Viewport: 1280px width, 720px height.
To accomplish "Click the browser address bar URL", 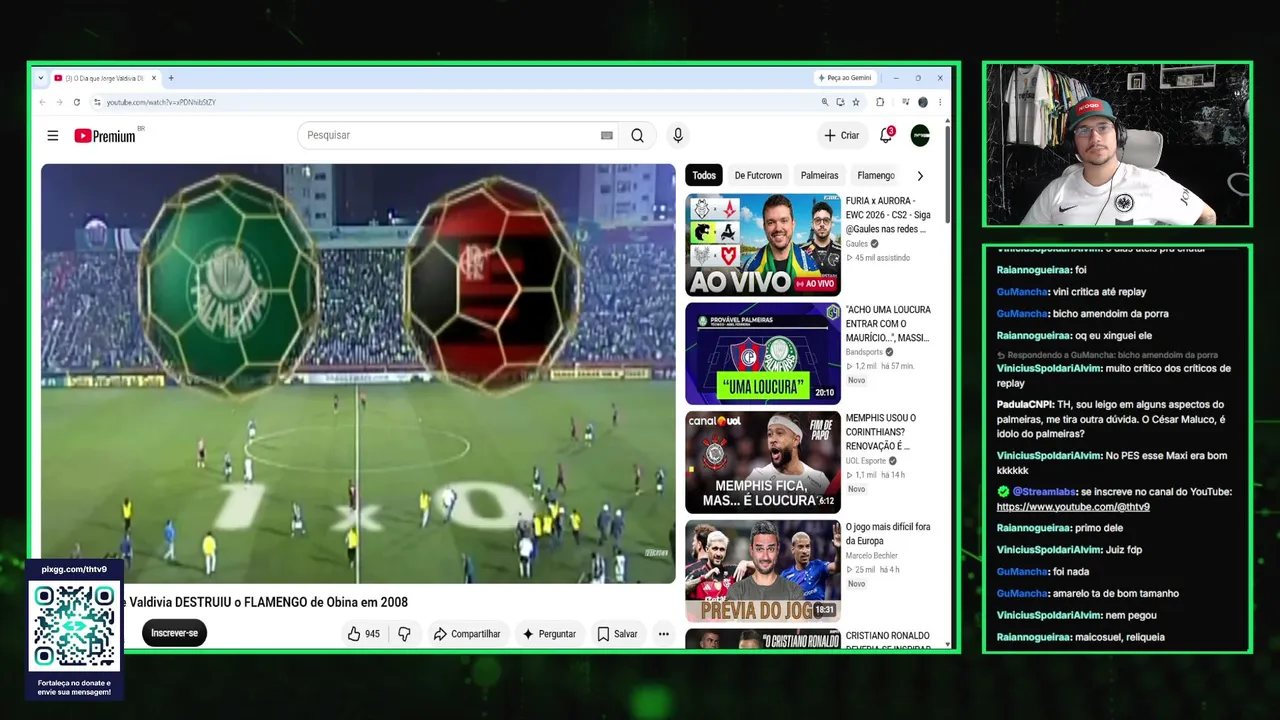I will click(x=161, y=102).
